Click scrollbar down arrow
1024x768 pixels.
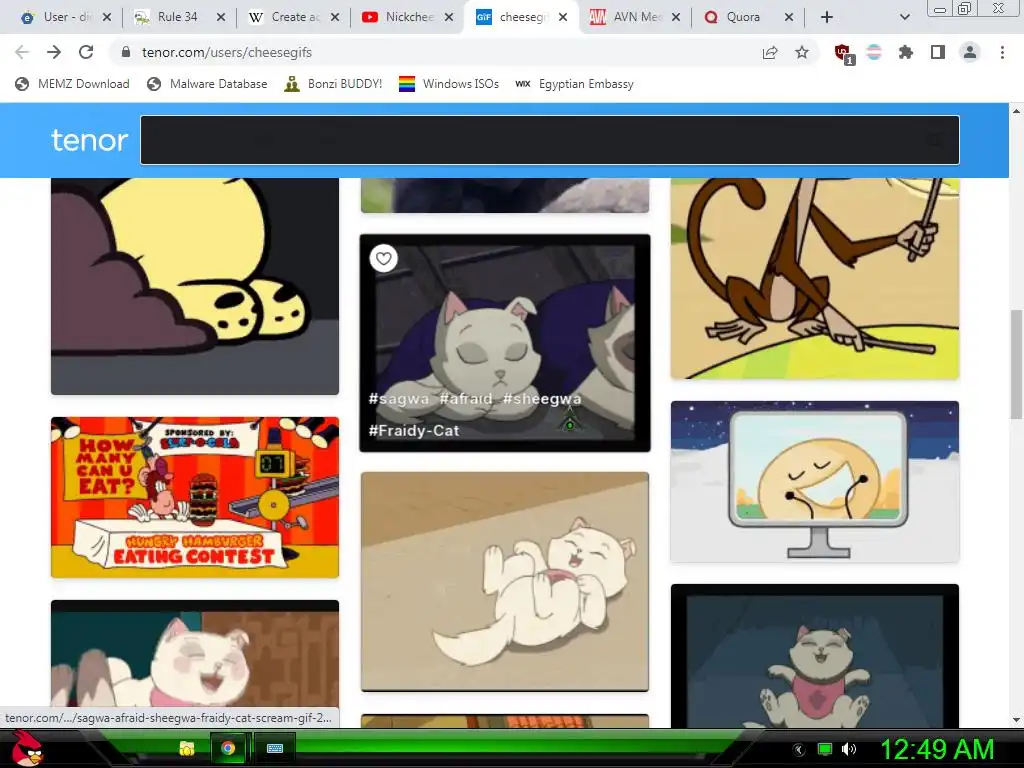tap(1016, 720)
